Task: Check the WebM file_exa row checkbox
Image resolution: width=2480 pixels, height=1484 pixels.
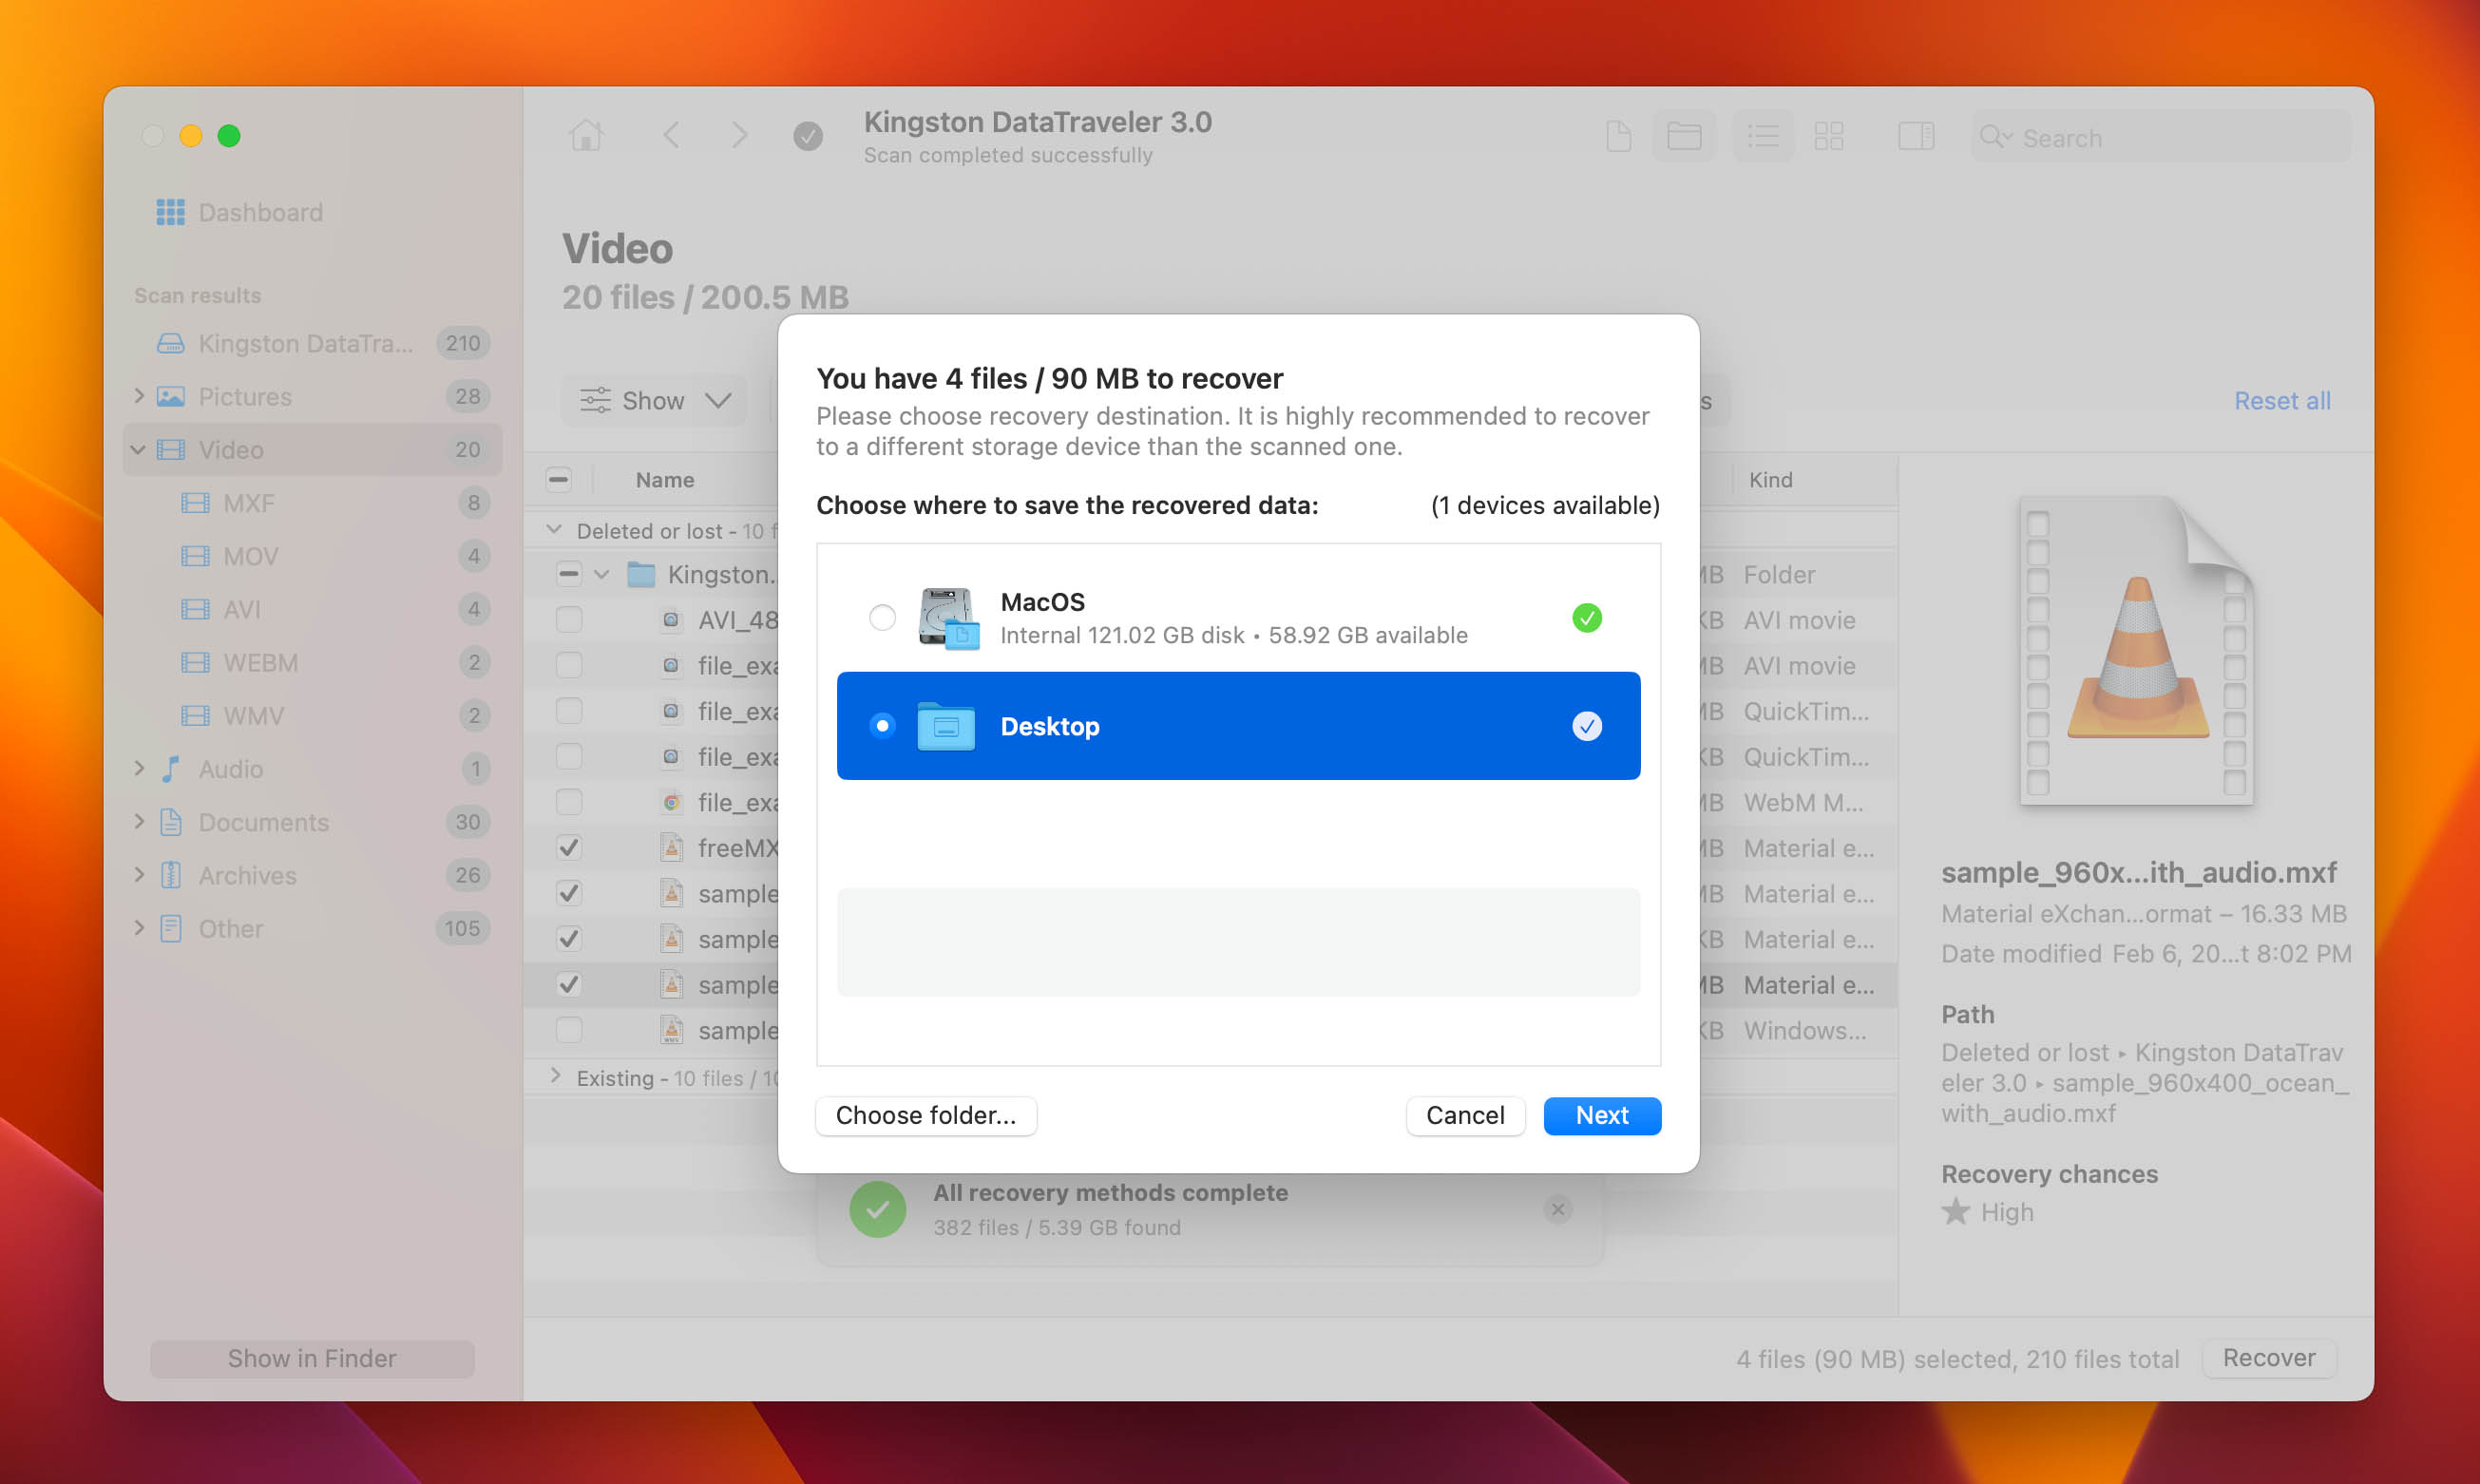Action: pyautogui.click(x=569, y=802)
